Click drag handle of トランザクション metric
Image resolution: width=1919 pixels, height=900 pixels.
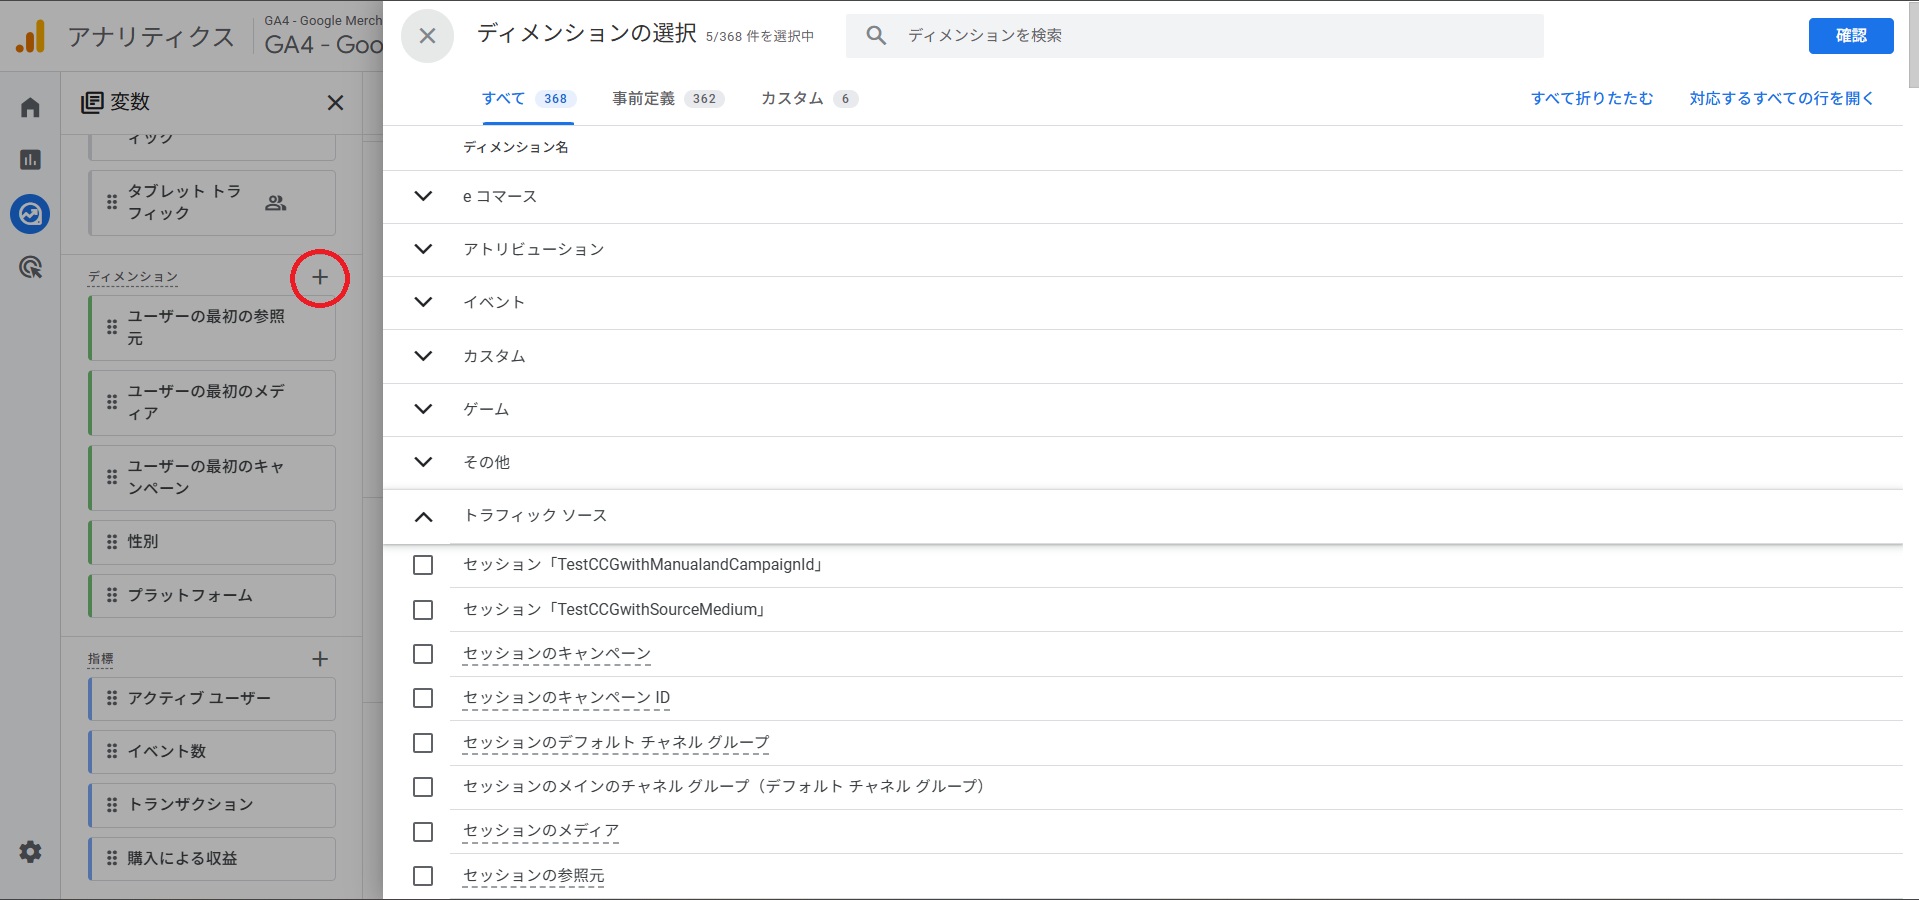[x=112, y=804]
